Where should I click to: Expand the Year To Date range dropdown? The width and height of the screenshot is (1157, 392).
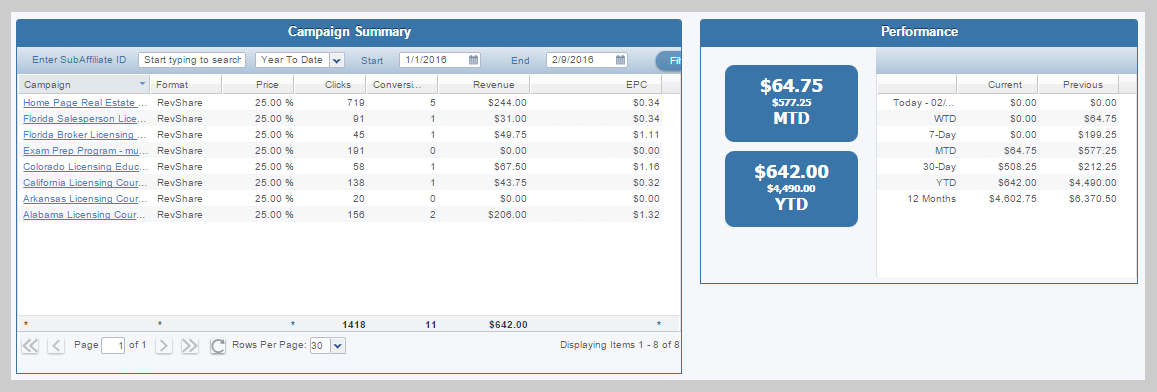(337, 61)
